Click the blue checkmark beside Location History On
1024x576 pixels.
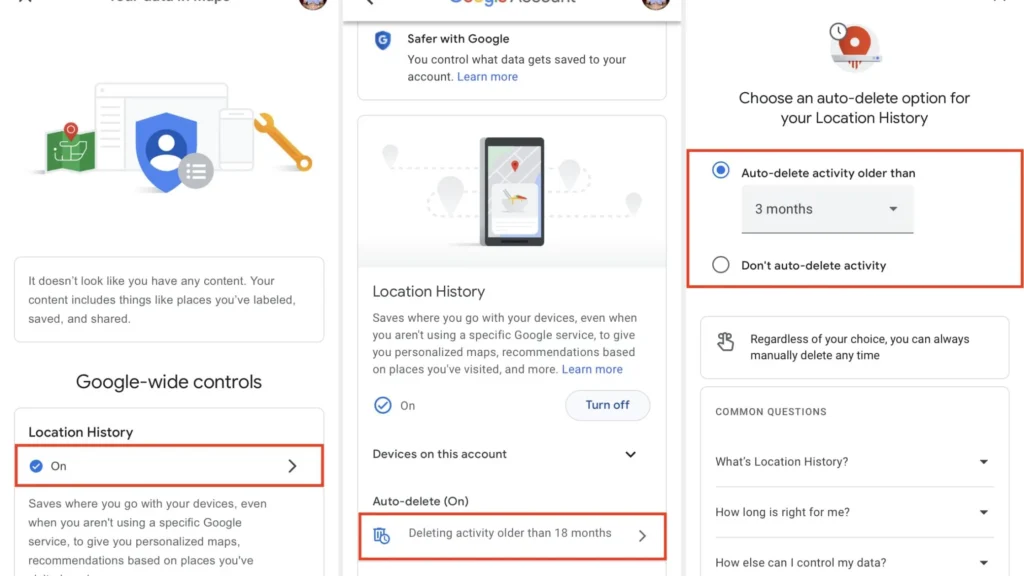coord(382,405)
